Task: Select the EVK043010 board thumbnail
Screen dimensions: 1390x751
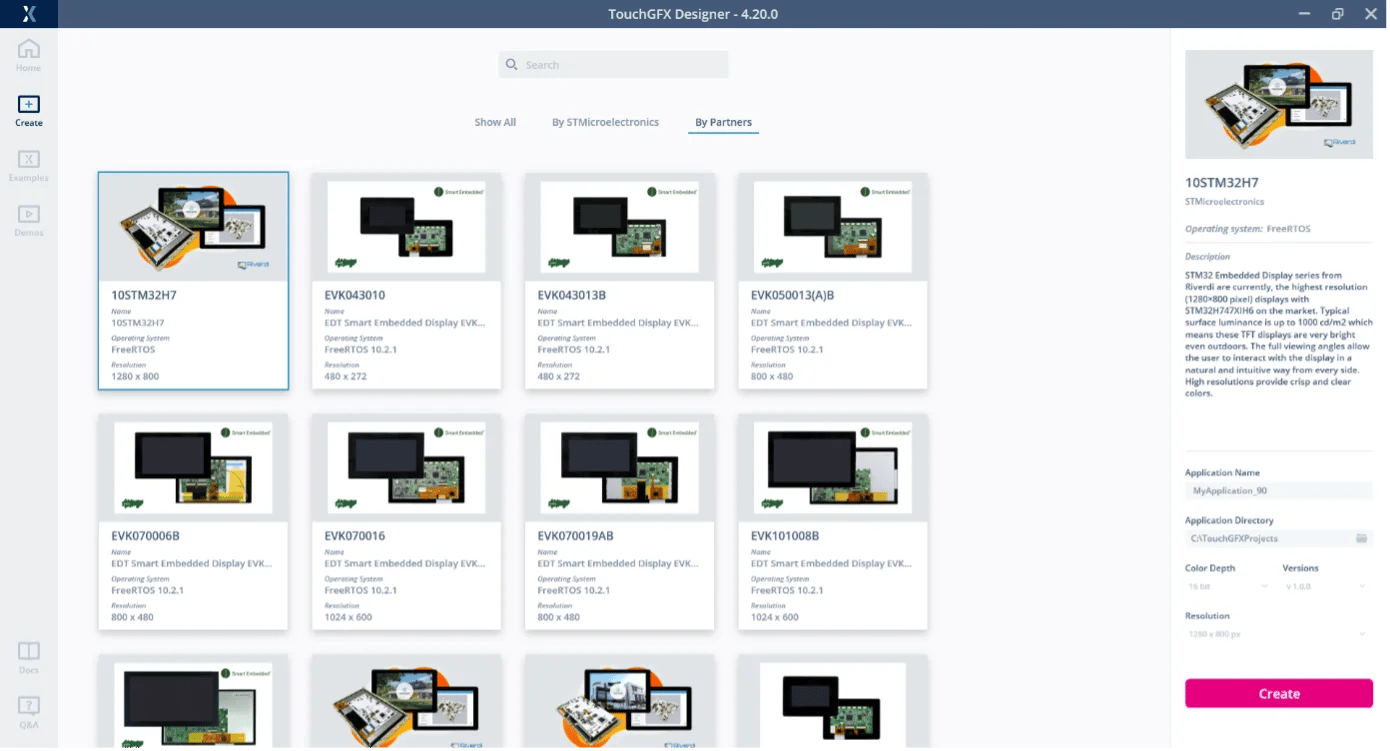Action: 406,227
